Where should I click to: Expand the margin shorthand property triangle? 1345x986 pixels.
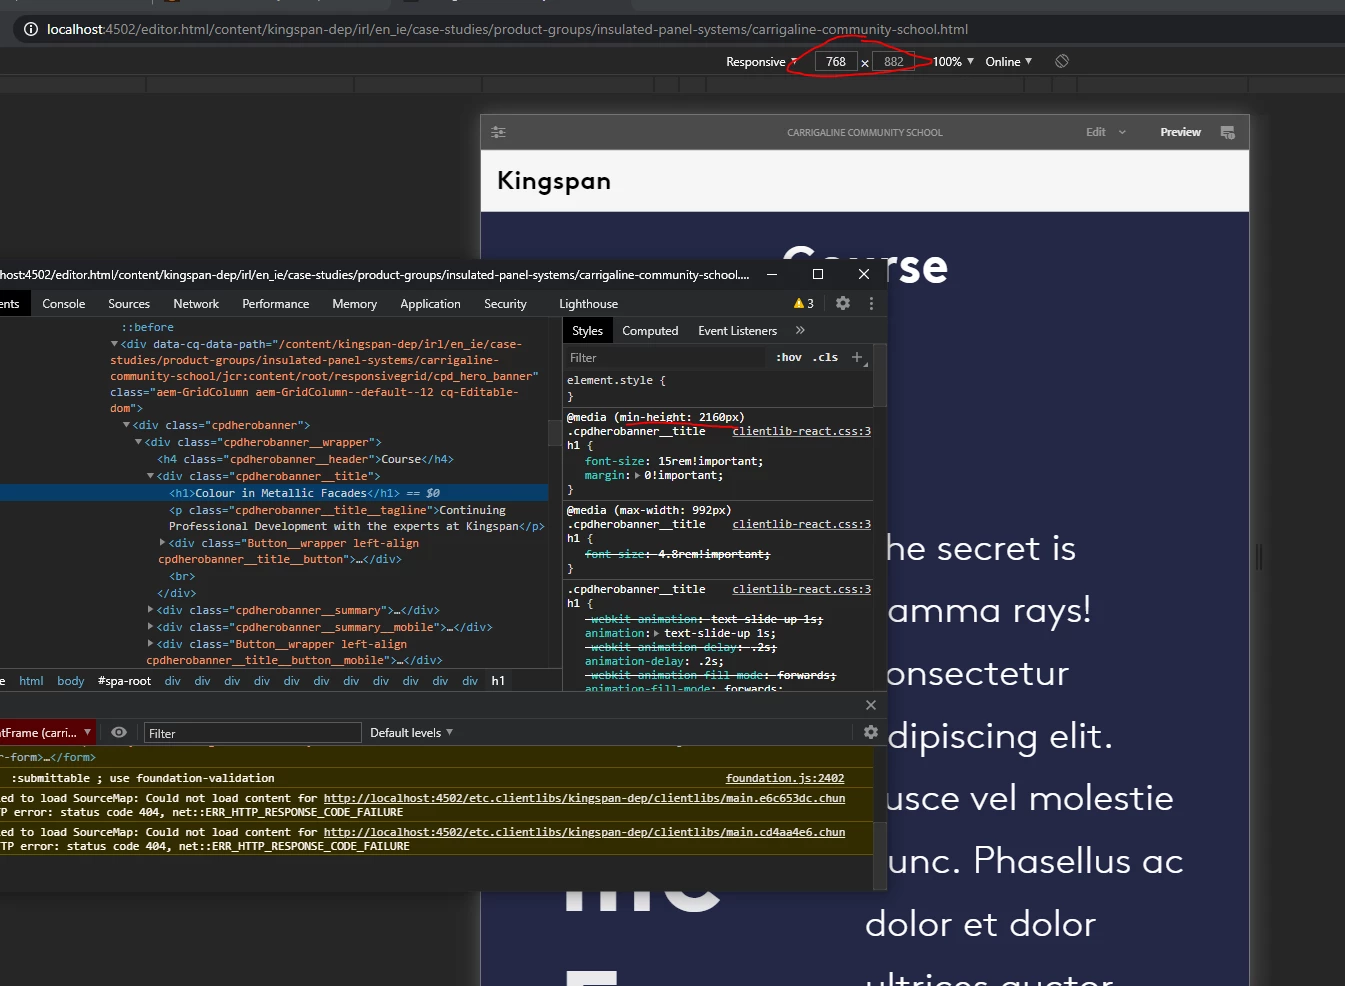point(638,475)
